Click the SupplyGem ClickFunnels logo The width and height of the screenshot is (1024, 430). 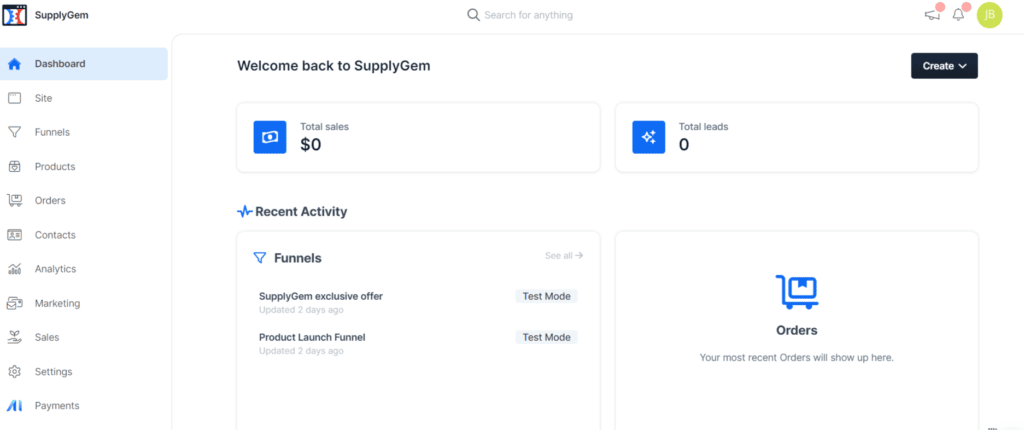pos(15,15)
